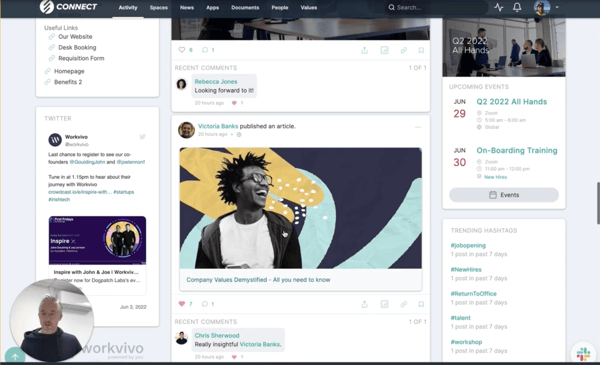Image resolution: width=600 pixels, height=365 pixels.
Task: Like Rebecca Jones's comment
Action: [x=234, y=103]
